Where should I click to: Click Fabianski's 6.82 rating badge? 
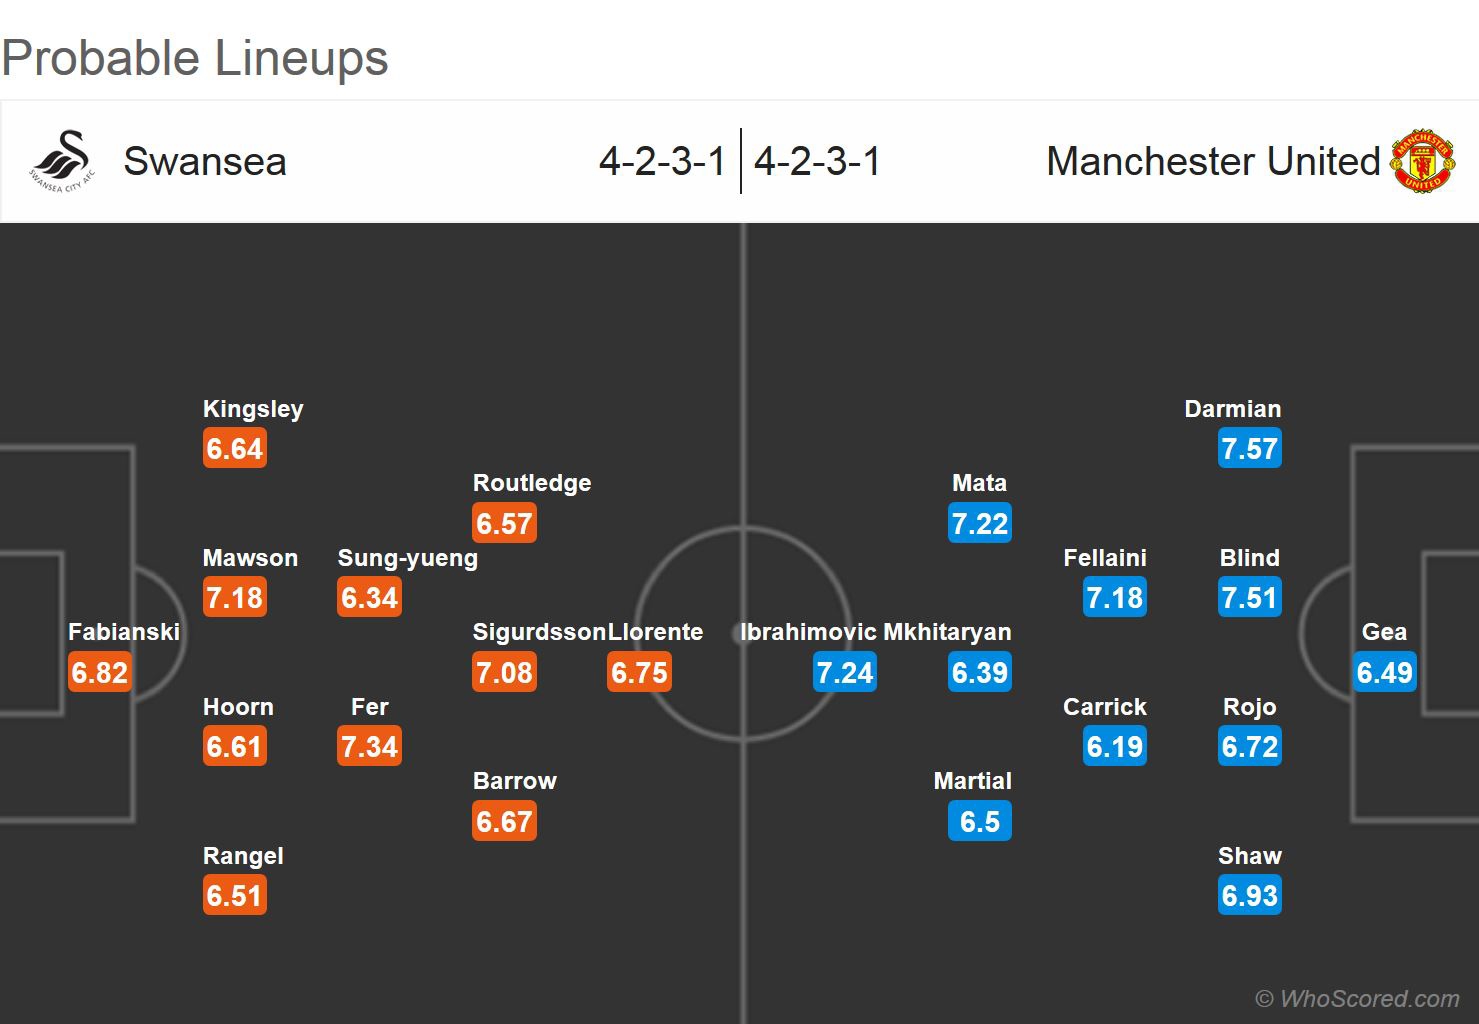coord(99,672)
